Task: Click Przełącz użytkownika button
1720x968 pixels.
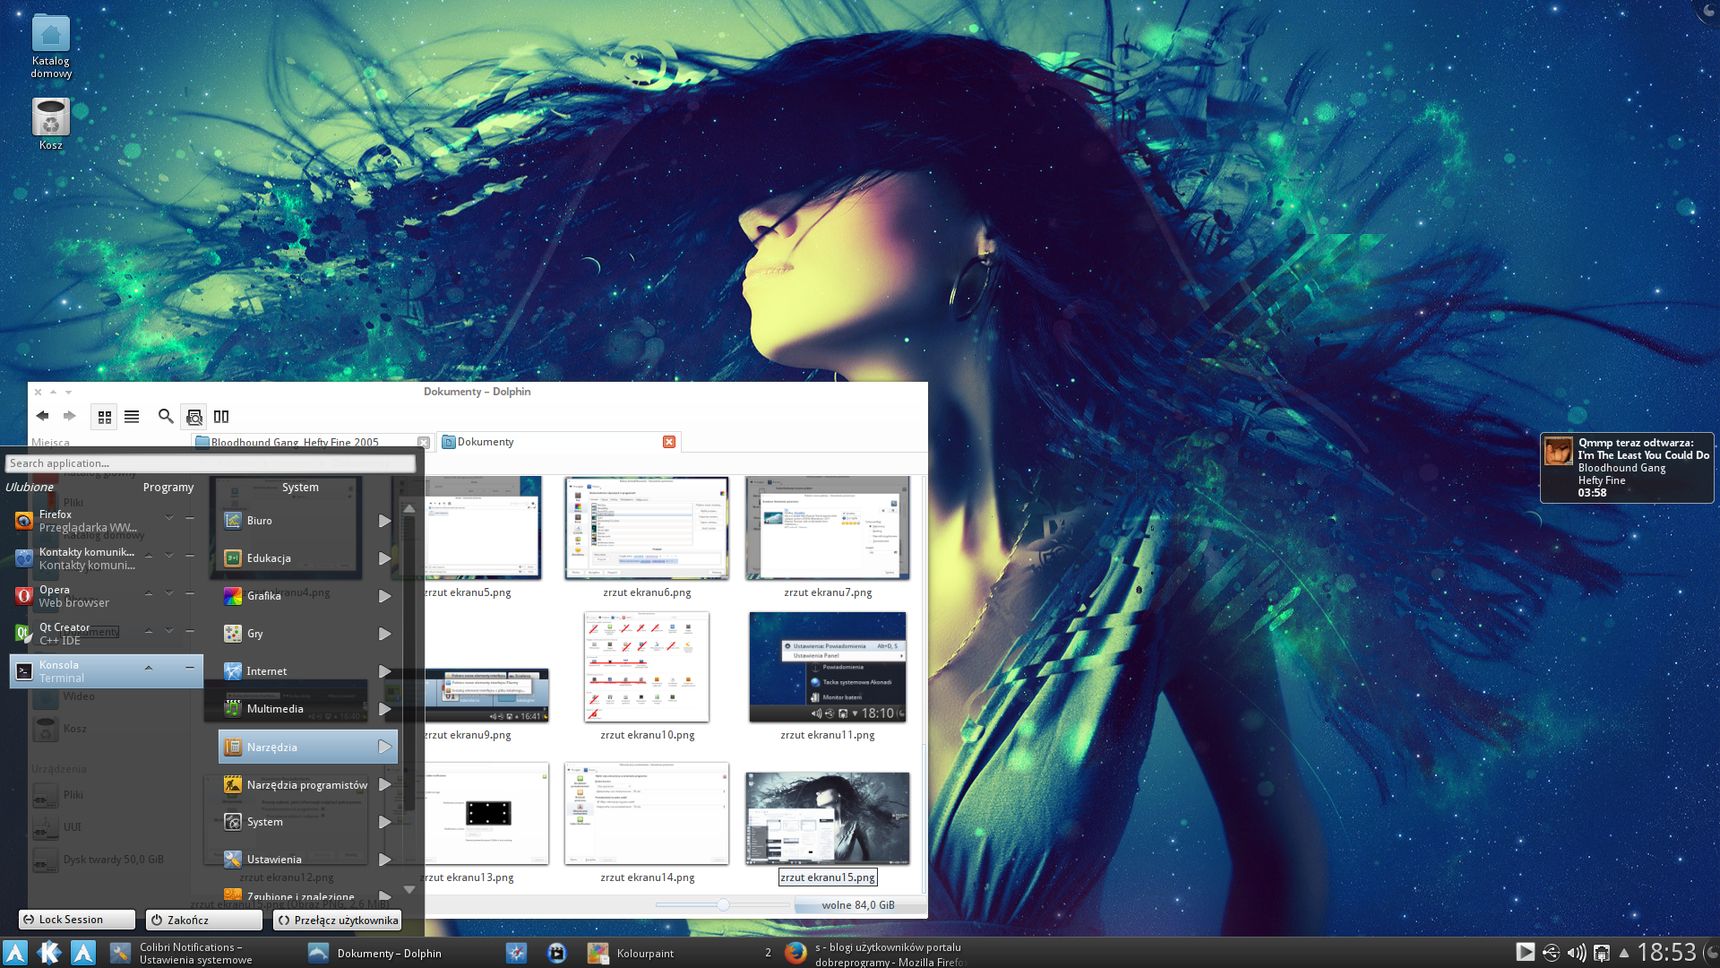Action: [337, 919]
